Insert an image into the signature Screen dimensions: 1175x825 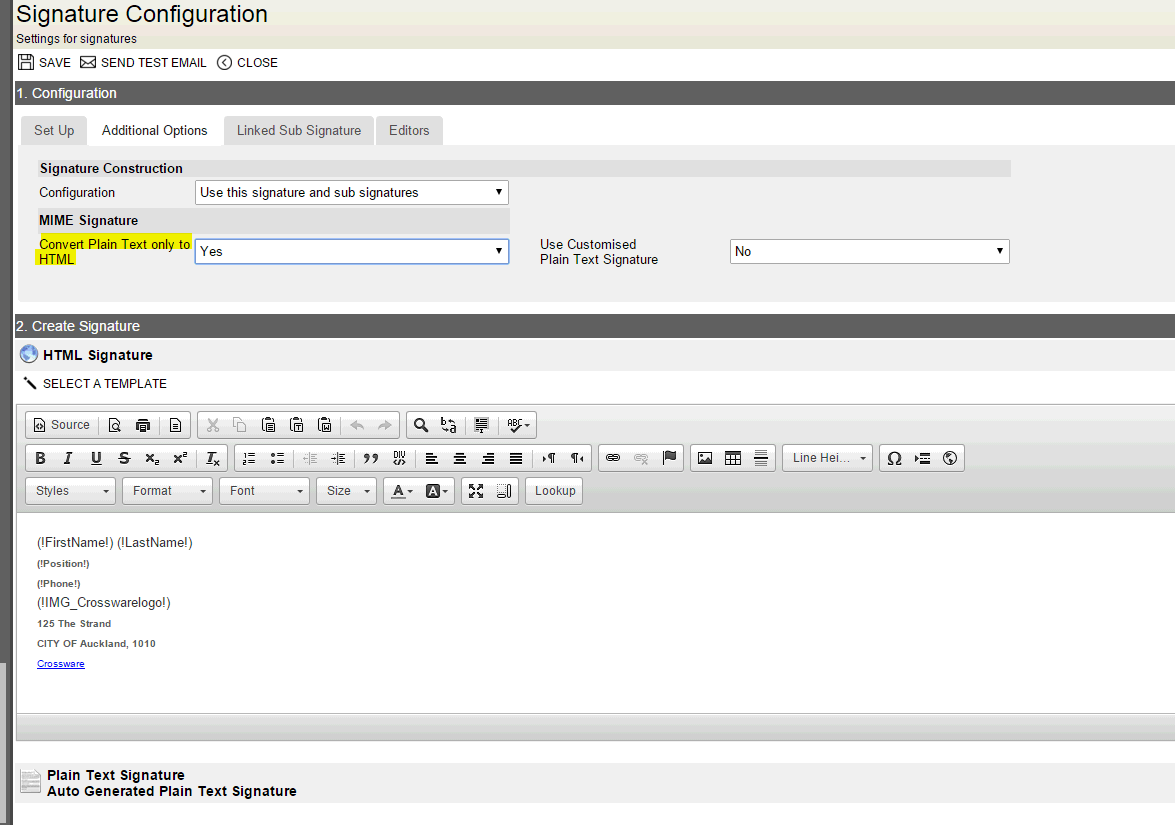tap(706, 458)
